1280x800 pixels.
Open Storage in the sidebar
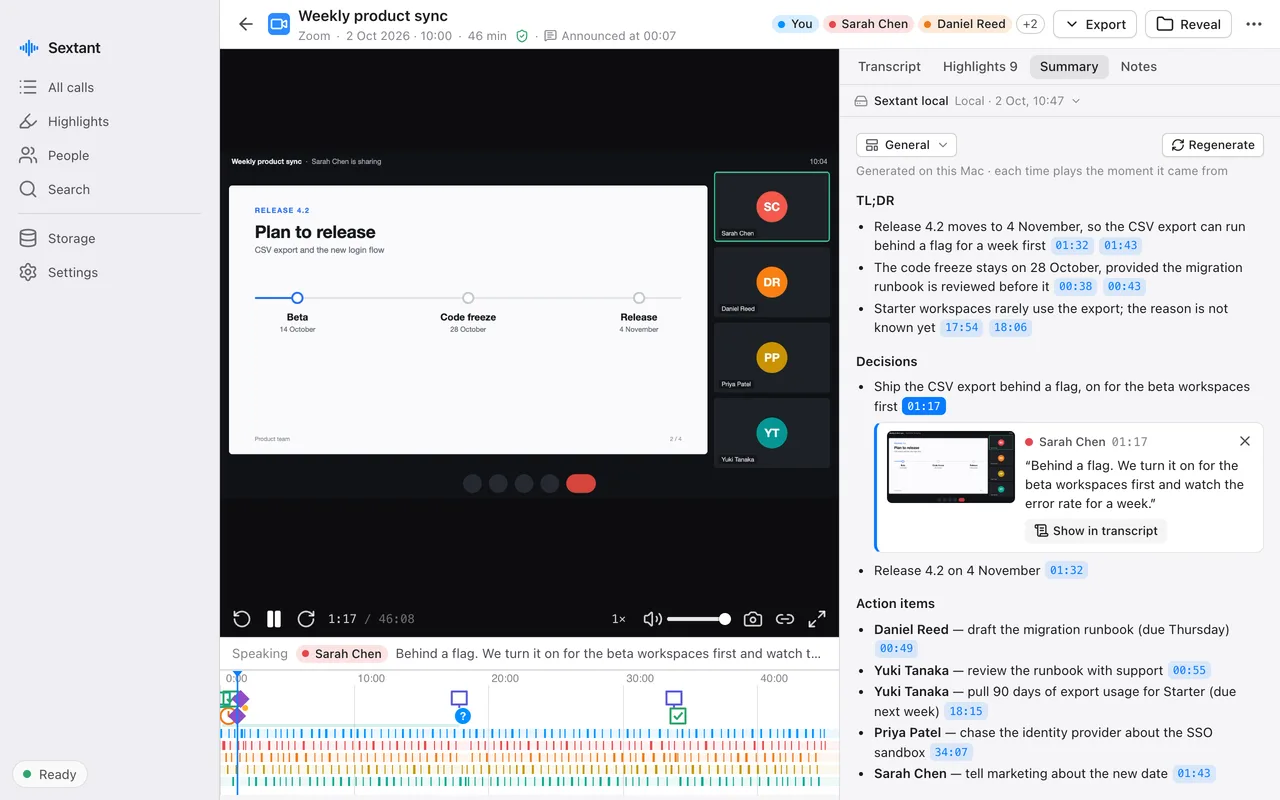(x=110, y=238)
